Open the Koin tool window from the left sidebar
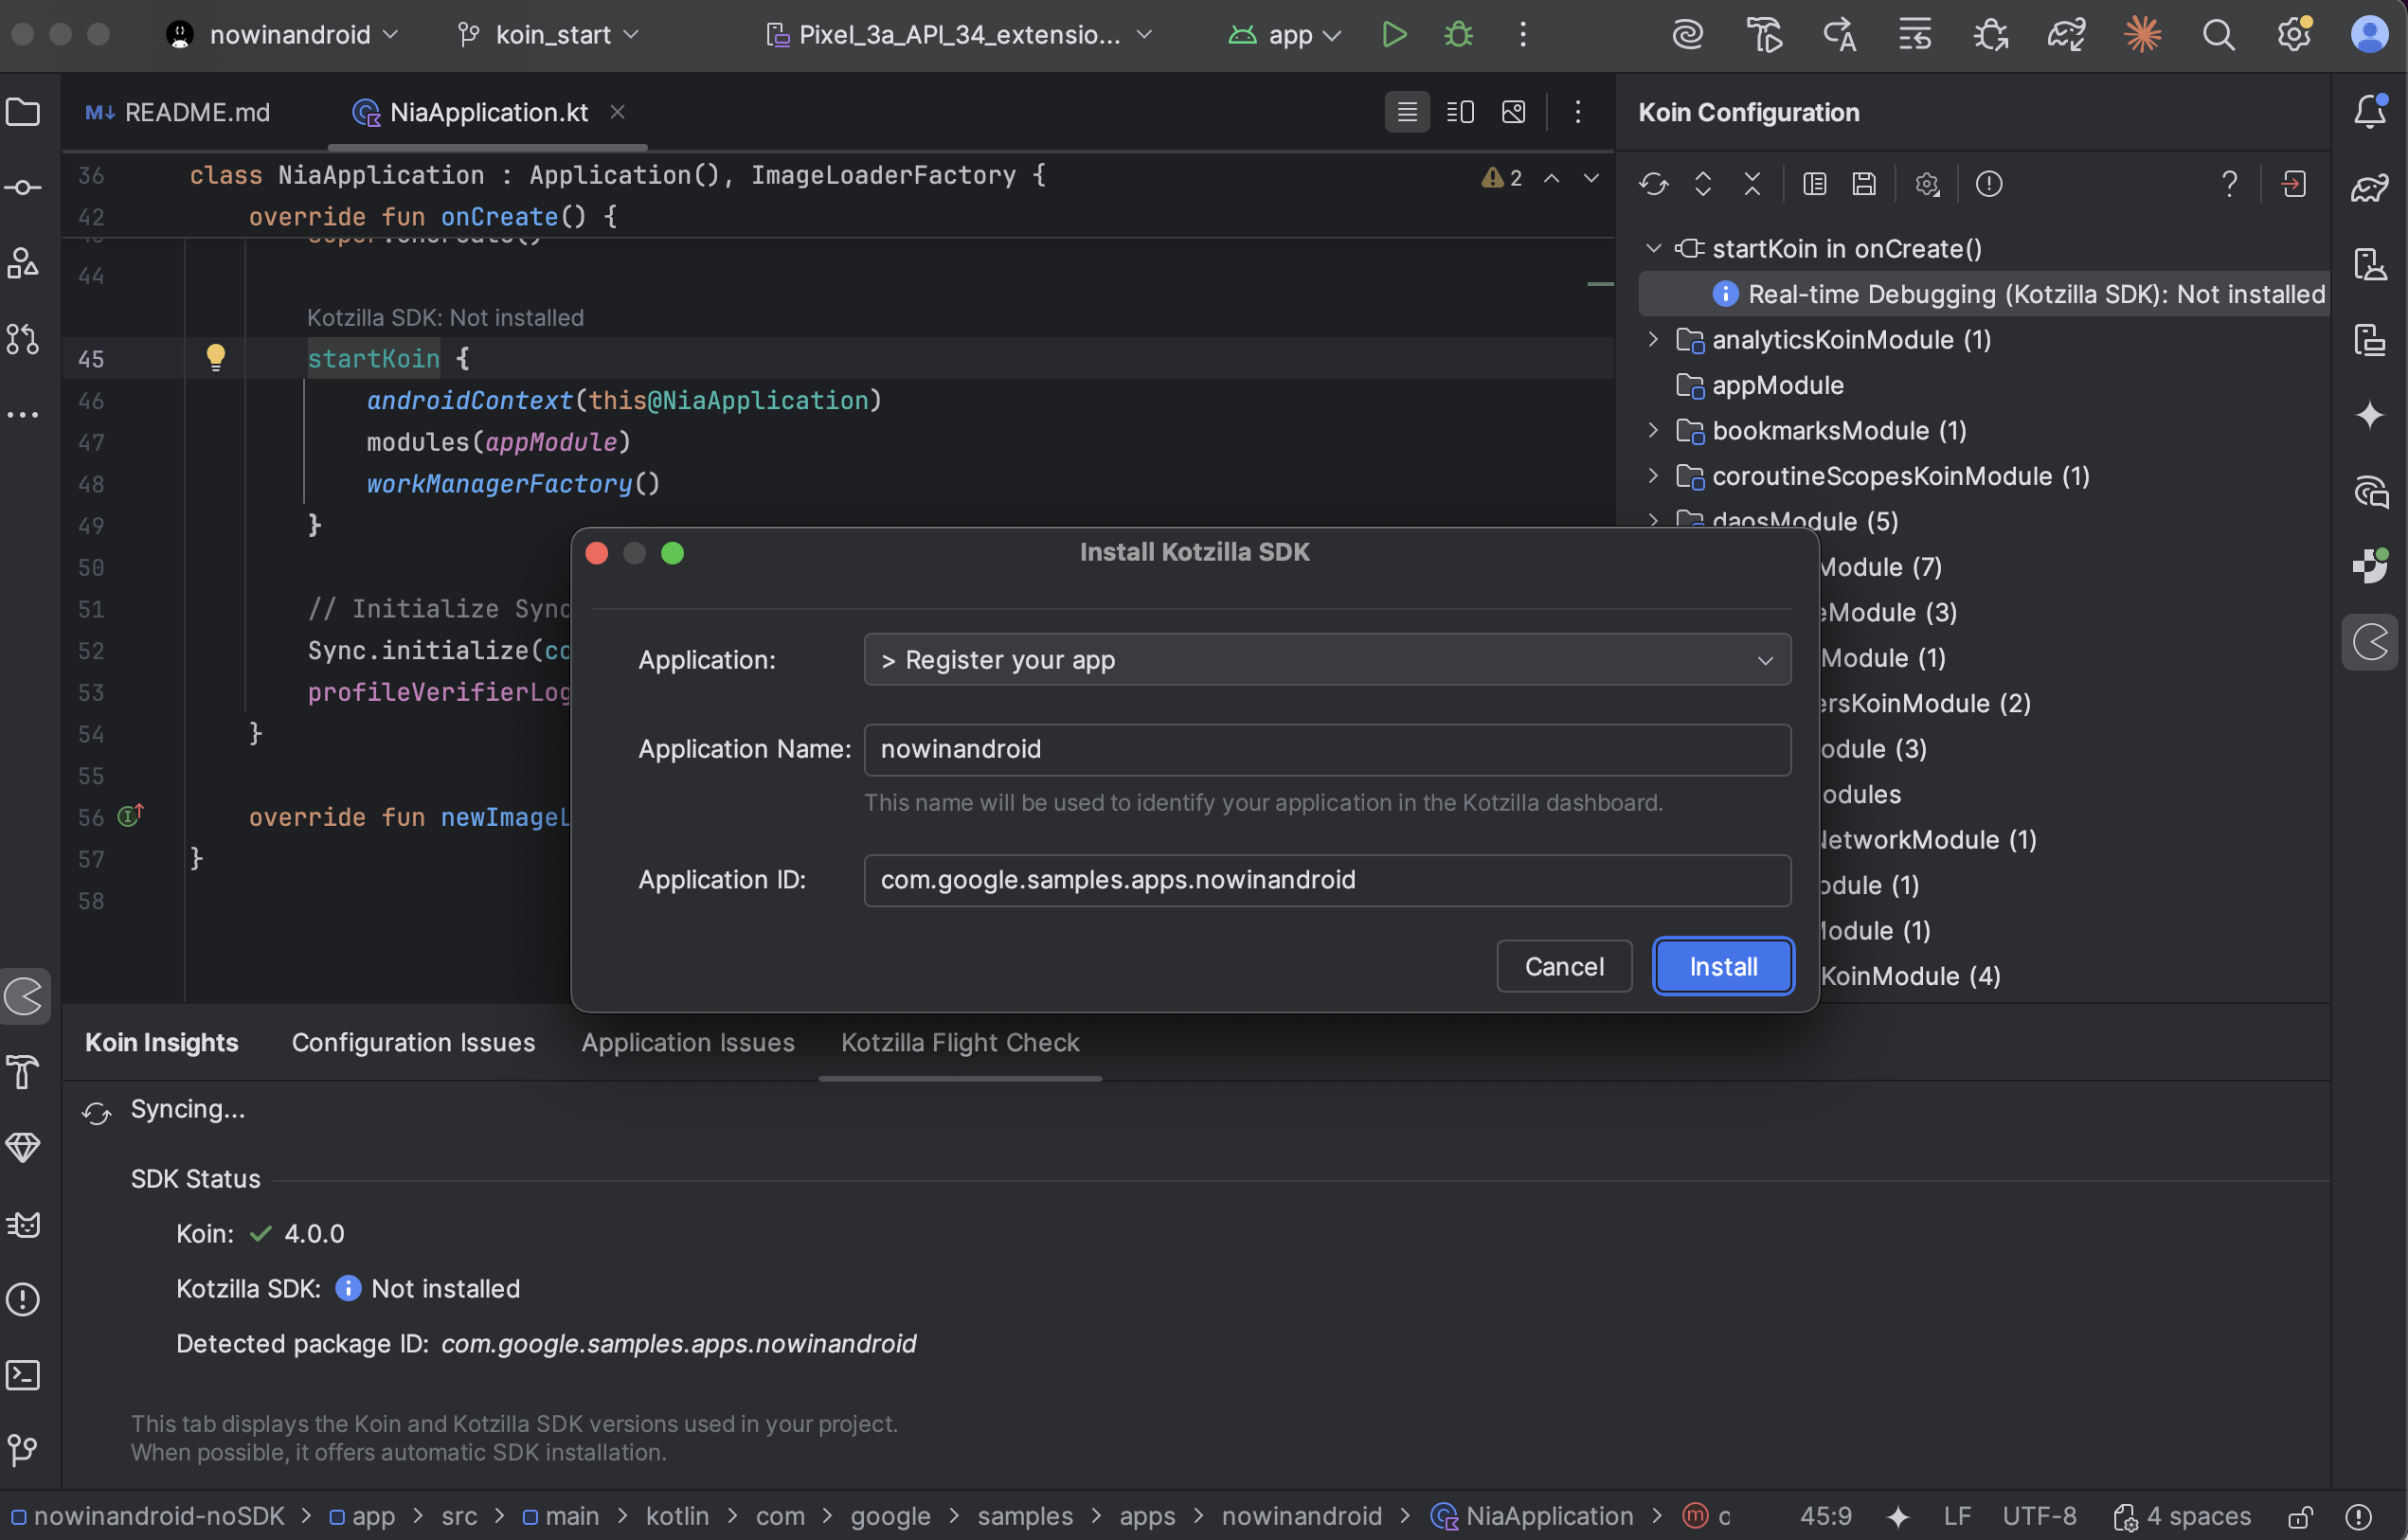Screen dimensions: 2408x1540 24,996
